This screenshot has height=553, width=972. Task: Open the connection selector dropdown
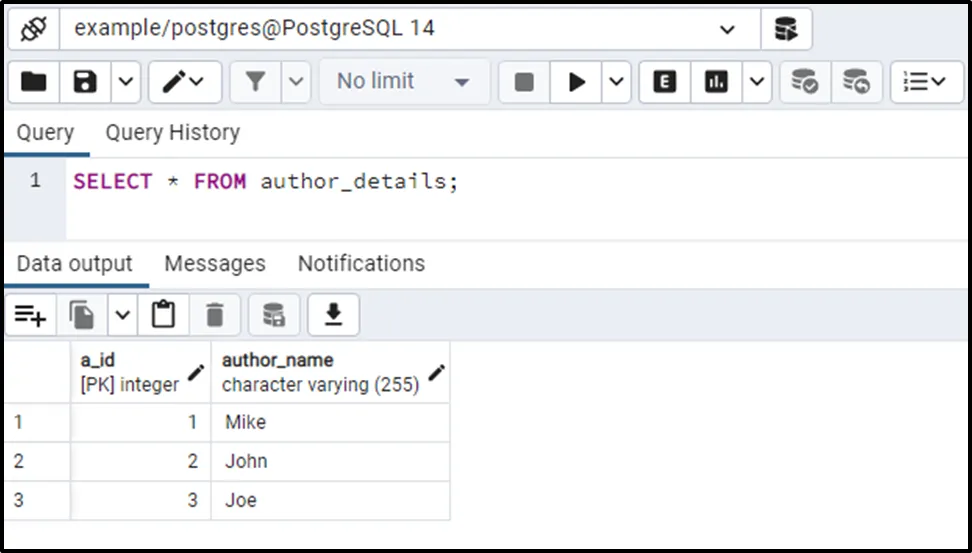click(x=726, y=29)
